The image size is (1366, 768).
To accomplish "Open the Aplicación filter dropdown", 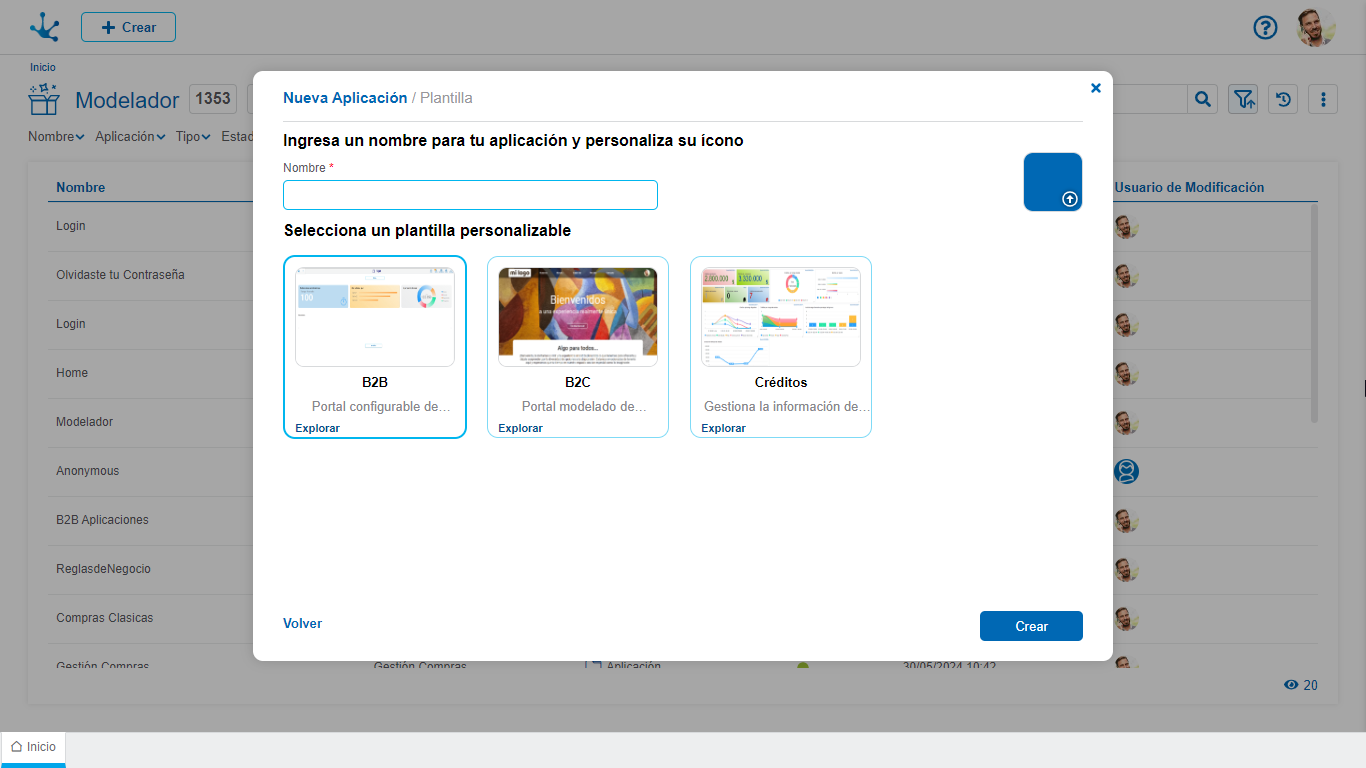I will click(130, 136).
